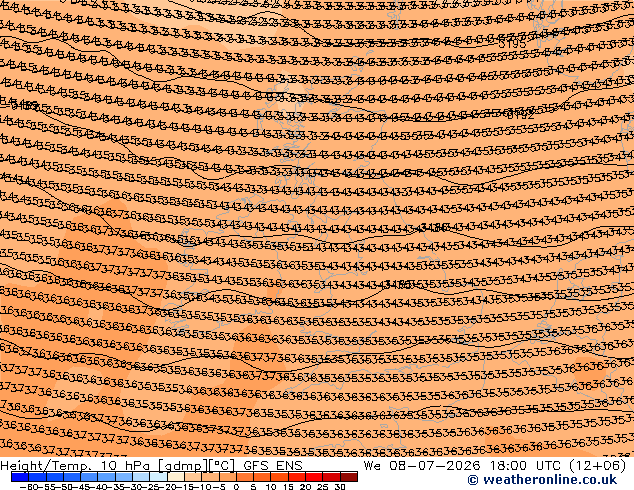Click the '-20' legend label
The height and width of the screenshot is (490, 634).
pos(168,486)
